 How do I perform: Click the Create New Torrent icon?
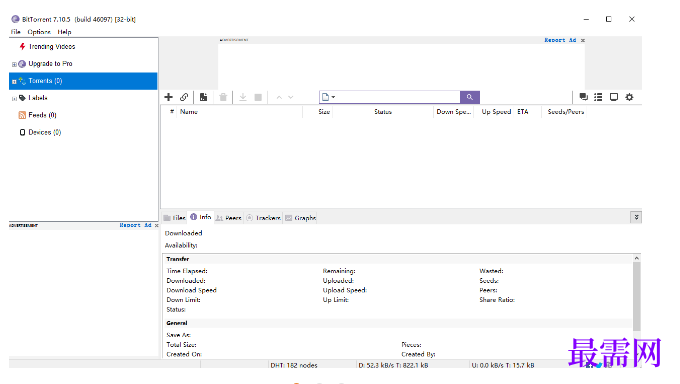point(203,97)
